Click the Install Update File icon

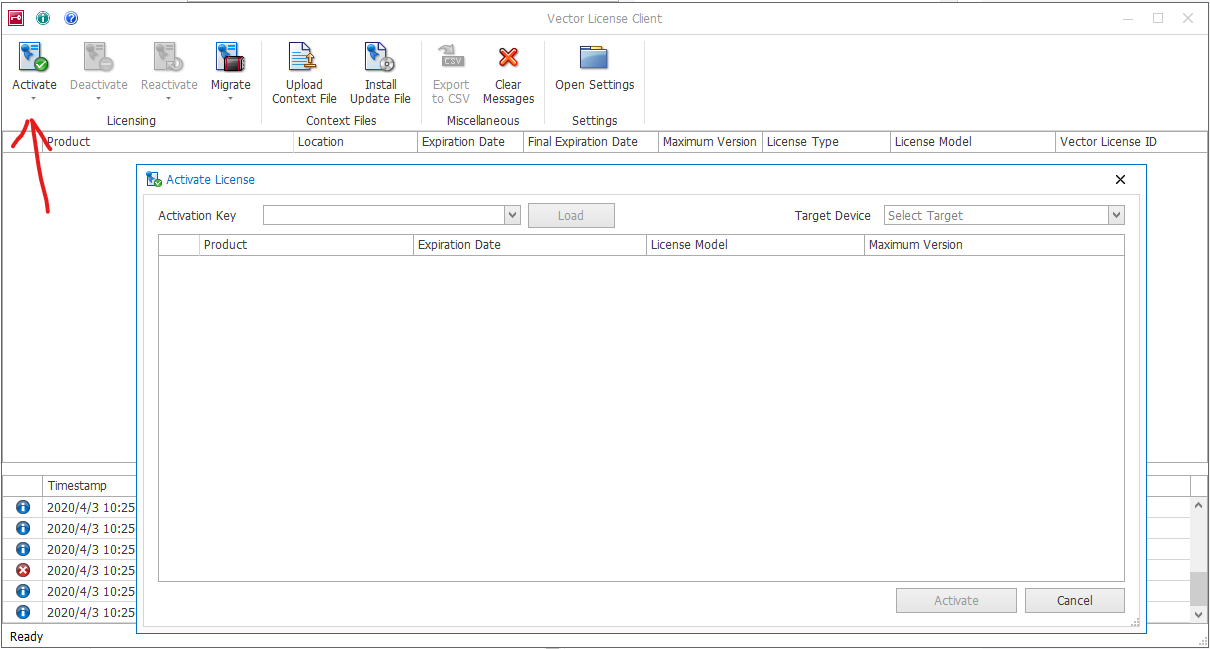point(380,58)
